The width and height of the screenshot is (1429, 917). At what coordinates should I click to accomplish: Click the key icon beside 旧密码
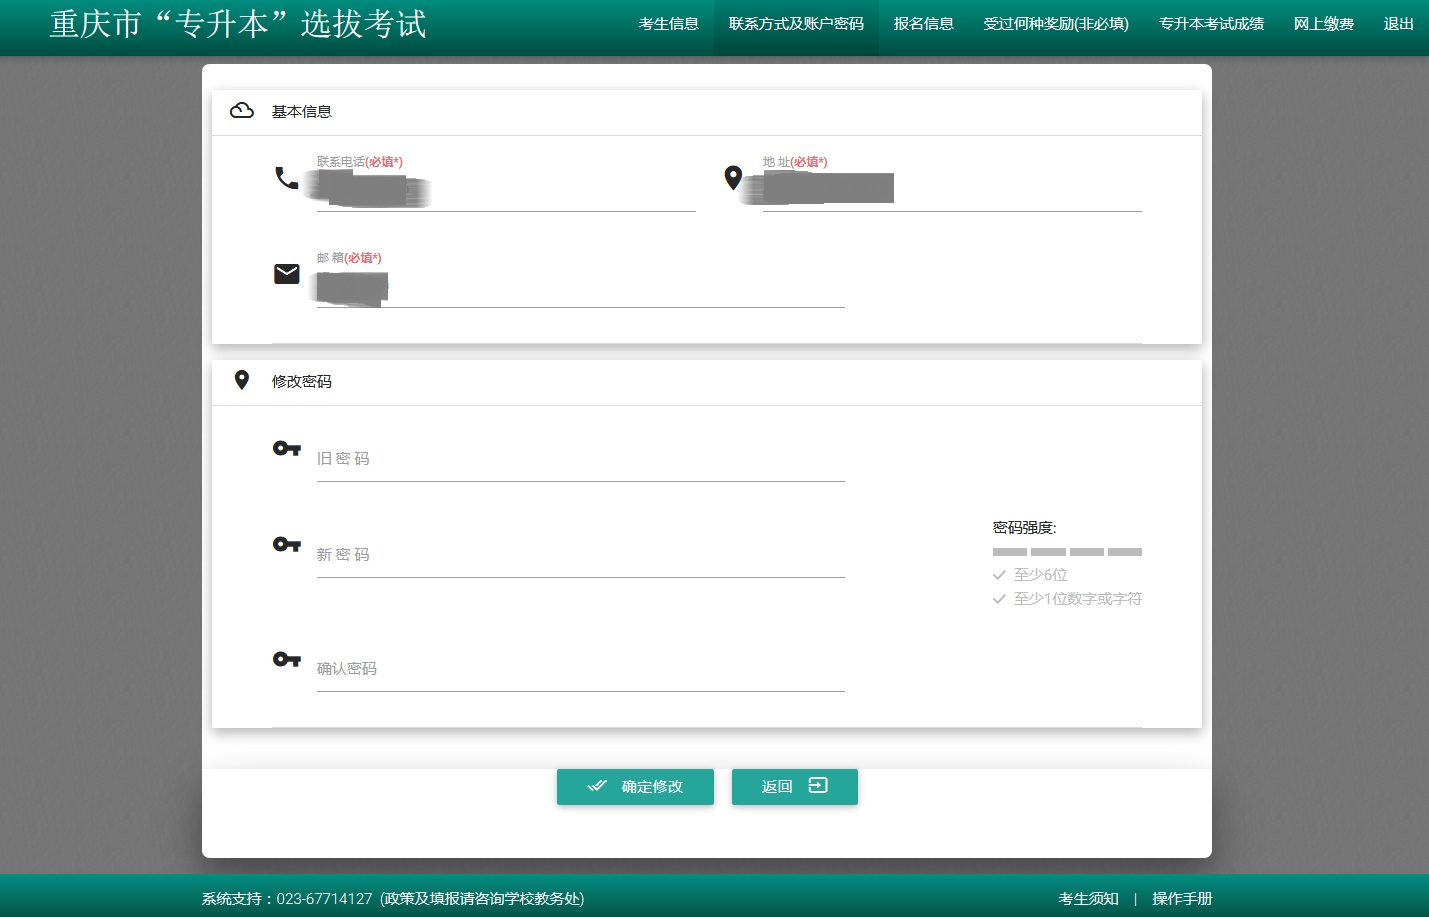coord(286,448)
